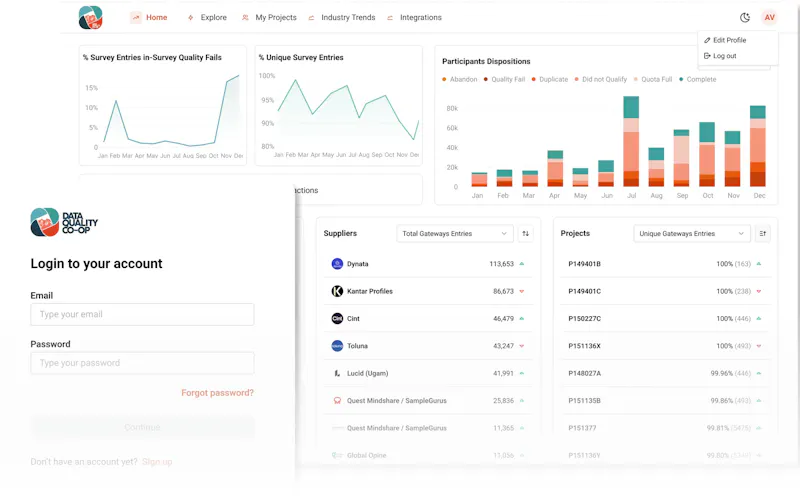Click the Projects sort icon
The width and height of the screenshot is (800, 503).
coord(763,234)
